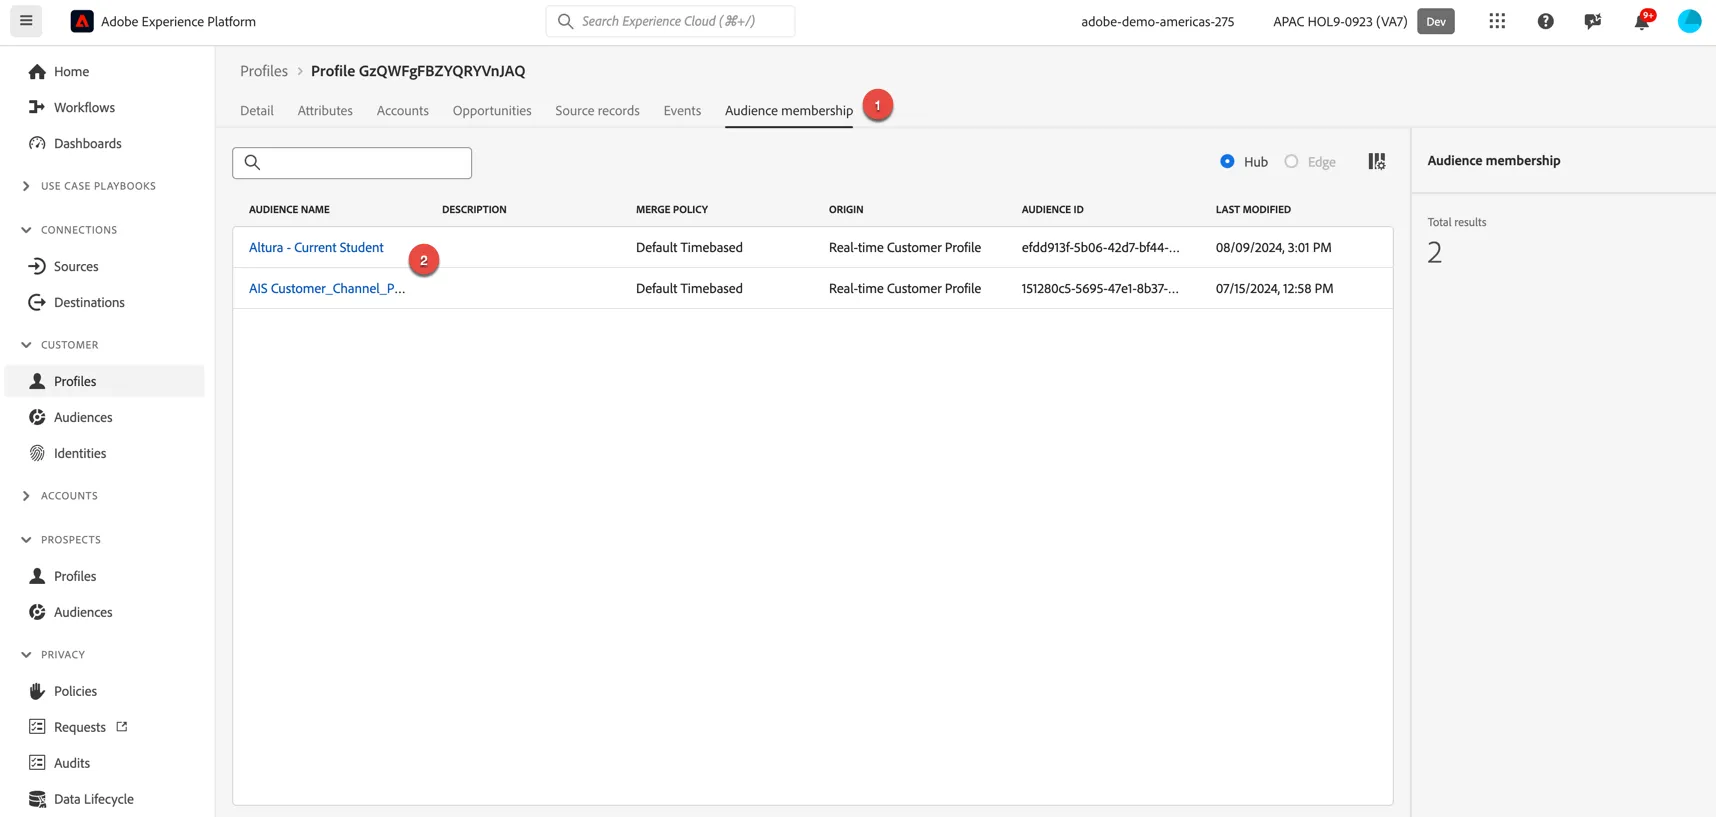Toggle the hamburger navigation menu
This screenshot has width=1716, height=817.
(26, 21)
